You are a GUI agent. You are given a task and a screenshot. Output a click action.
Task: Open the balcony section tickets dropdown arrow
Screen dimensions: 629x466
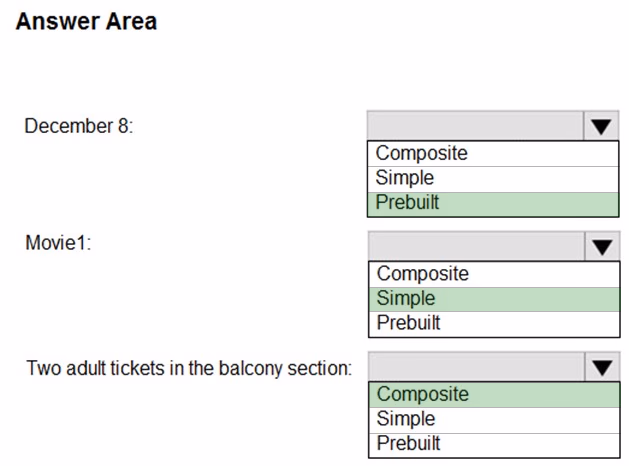tap(602, 367)
